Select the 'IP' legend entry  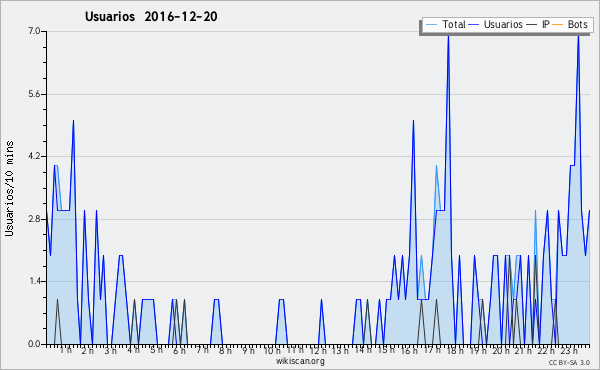pos(546,25)
